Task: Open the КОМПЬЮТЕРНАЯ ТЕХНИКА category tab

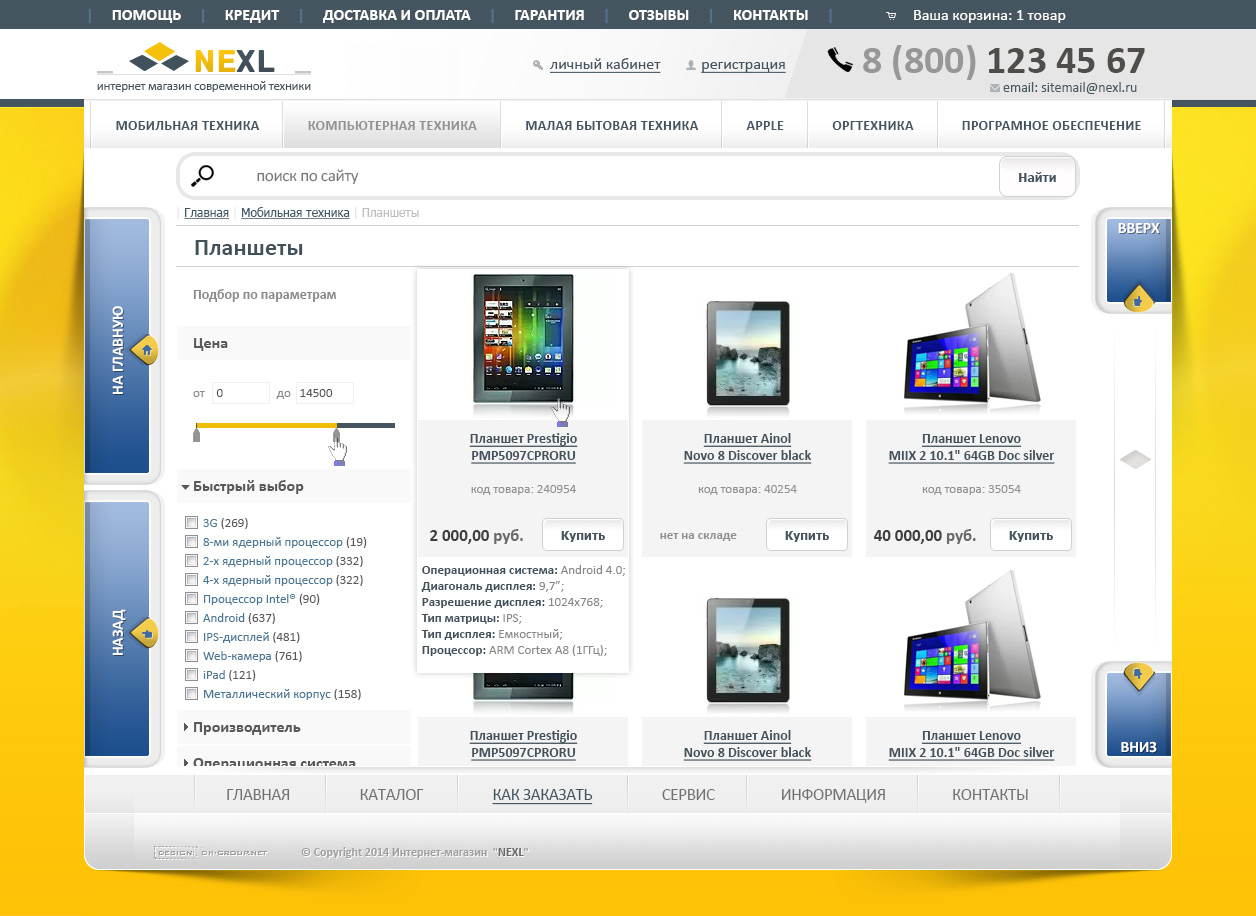Action: 392,125
